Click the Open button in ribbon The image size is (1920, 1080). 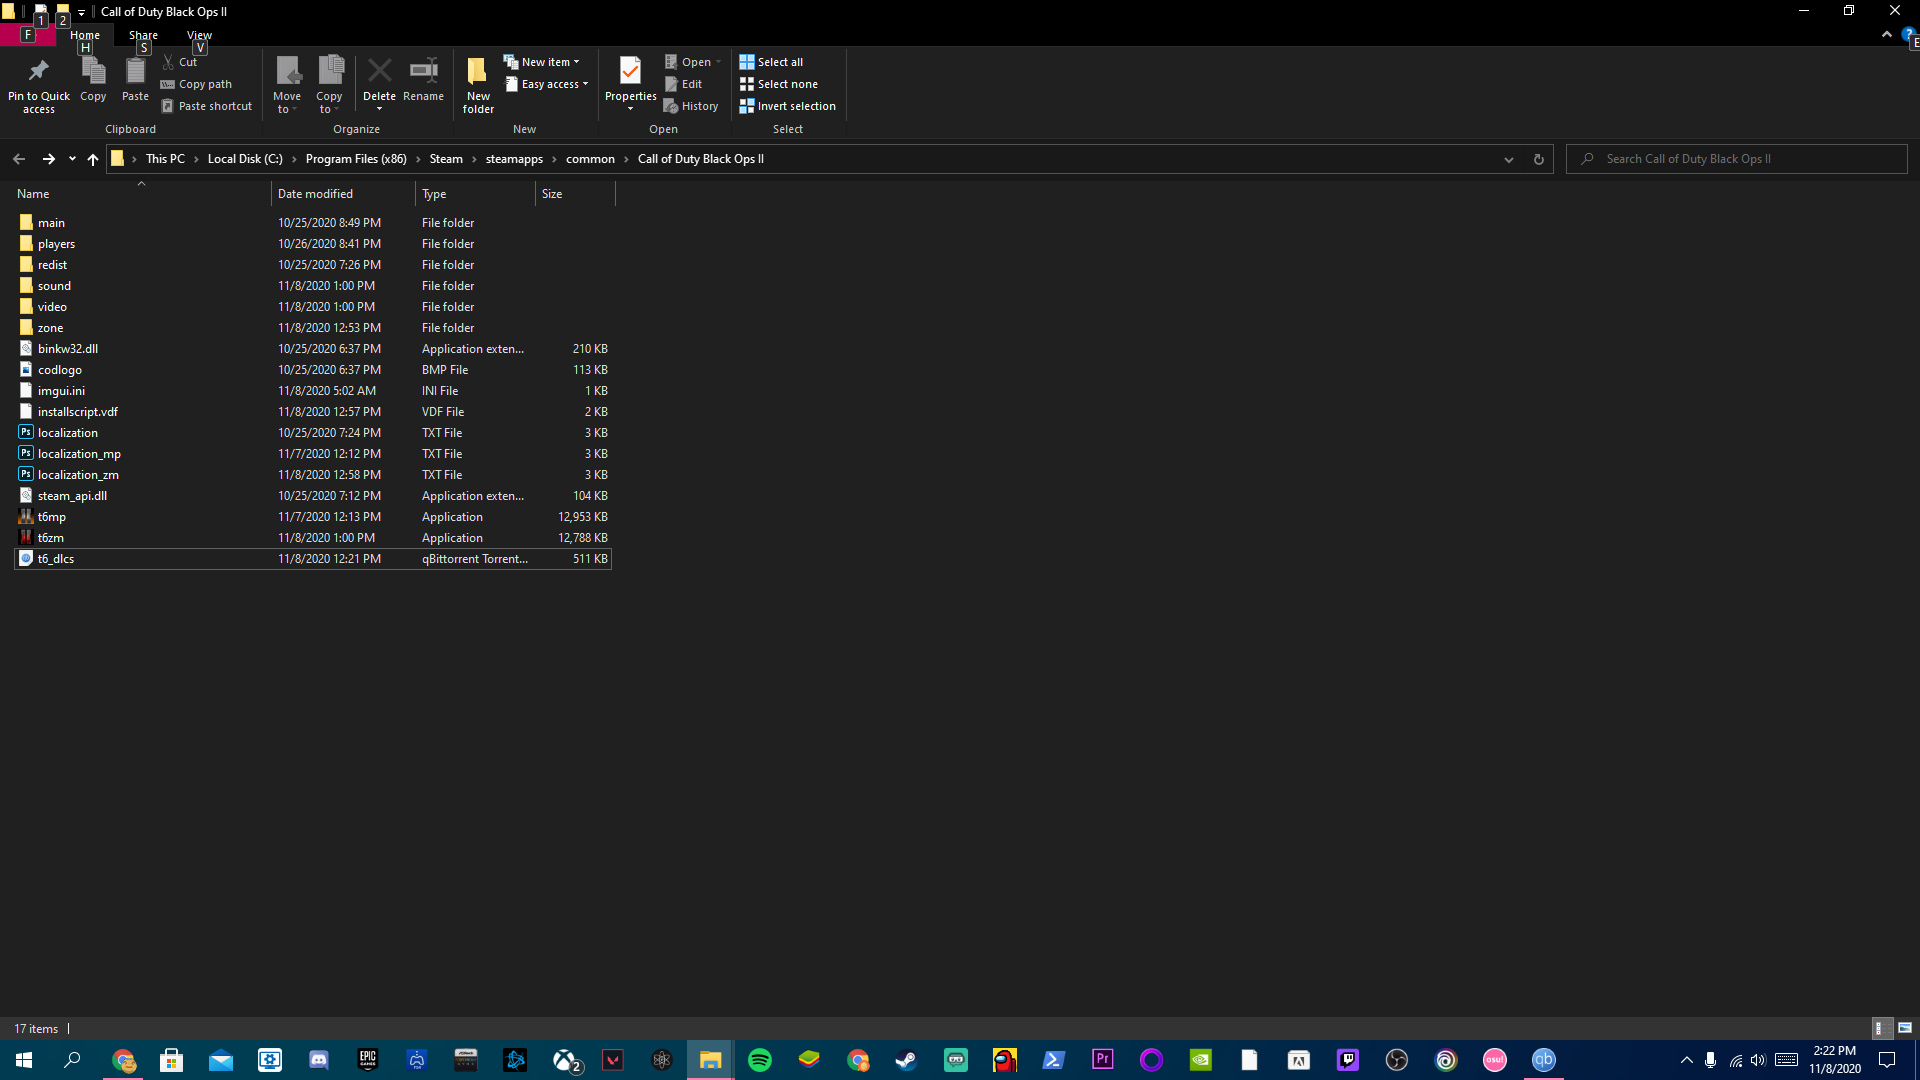[692, 62]
